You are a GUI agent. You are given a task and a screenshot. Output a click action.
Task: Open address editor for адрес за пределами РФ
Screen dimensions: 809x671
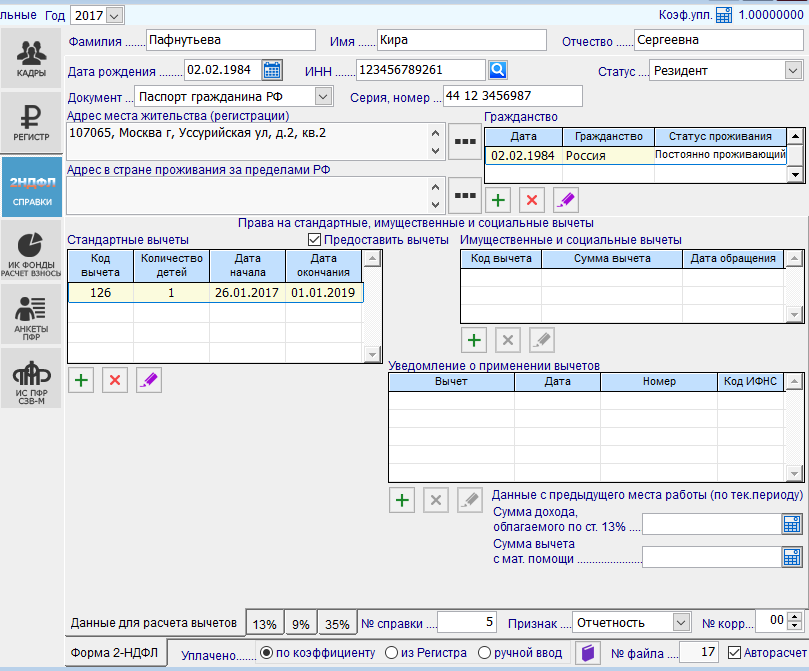[x=465, y=195]
